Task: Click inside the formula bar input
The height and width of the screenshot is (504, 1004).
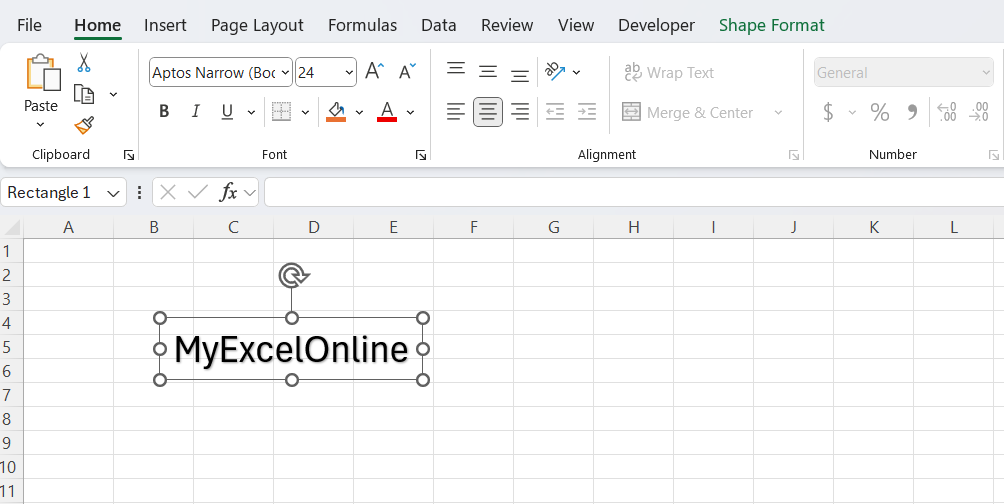Action: coord(634,192)
